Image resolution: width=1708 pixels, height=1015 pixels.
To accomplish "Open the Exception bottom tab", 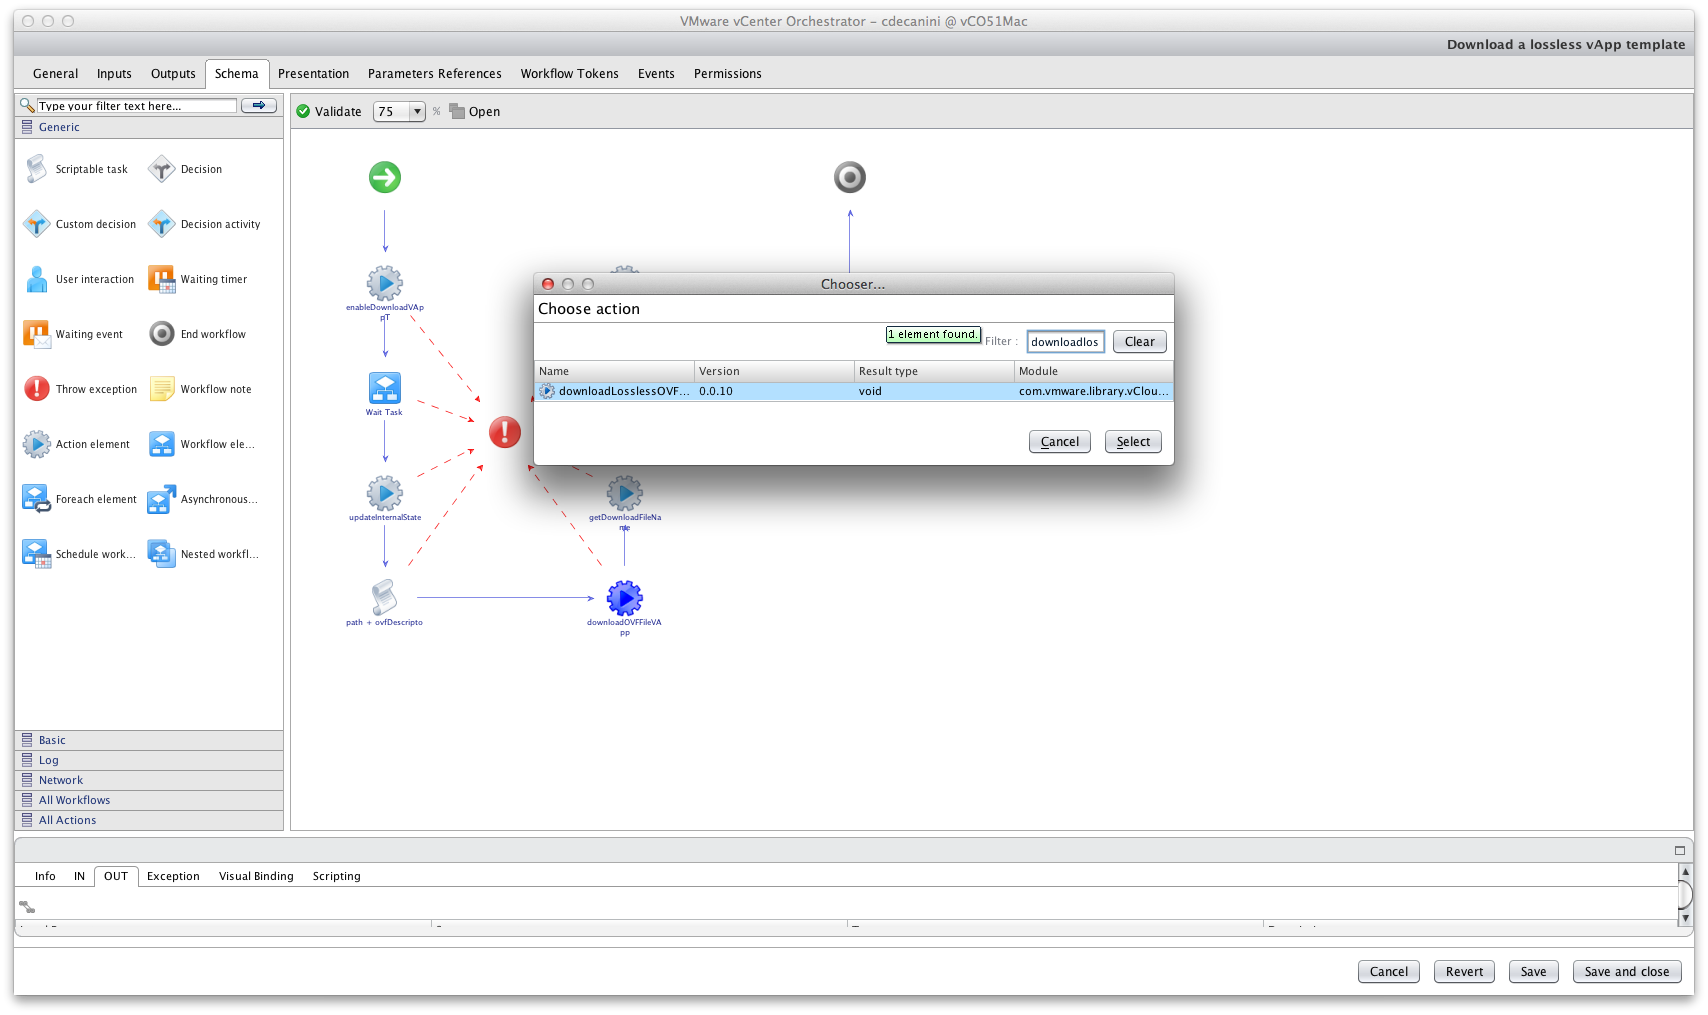I will tap(173, 876).
